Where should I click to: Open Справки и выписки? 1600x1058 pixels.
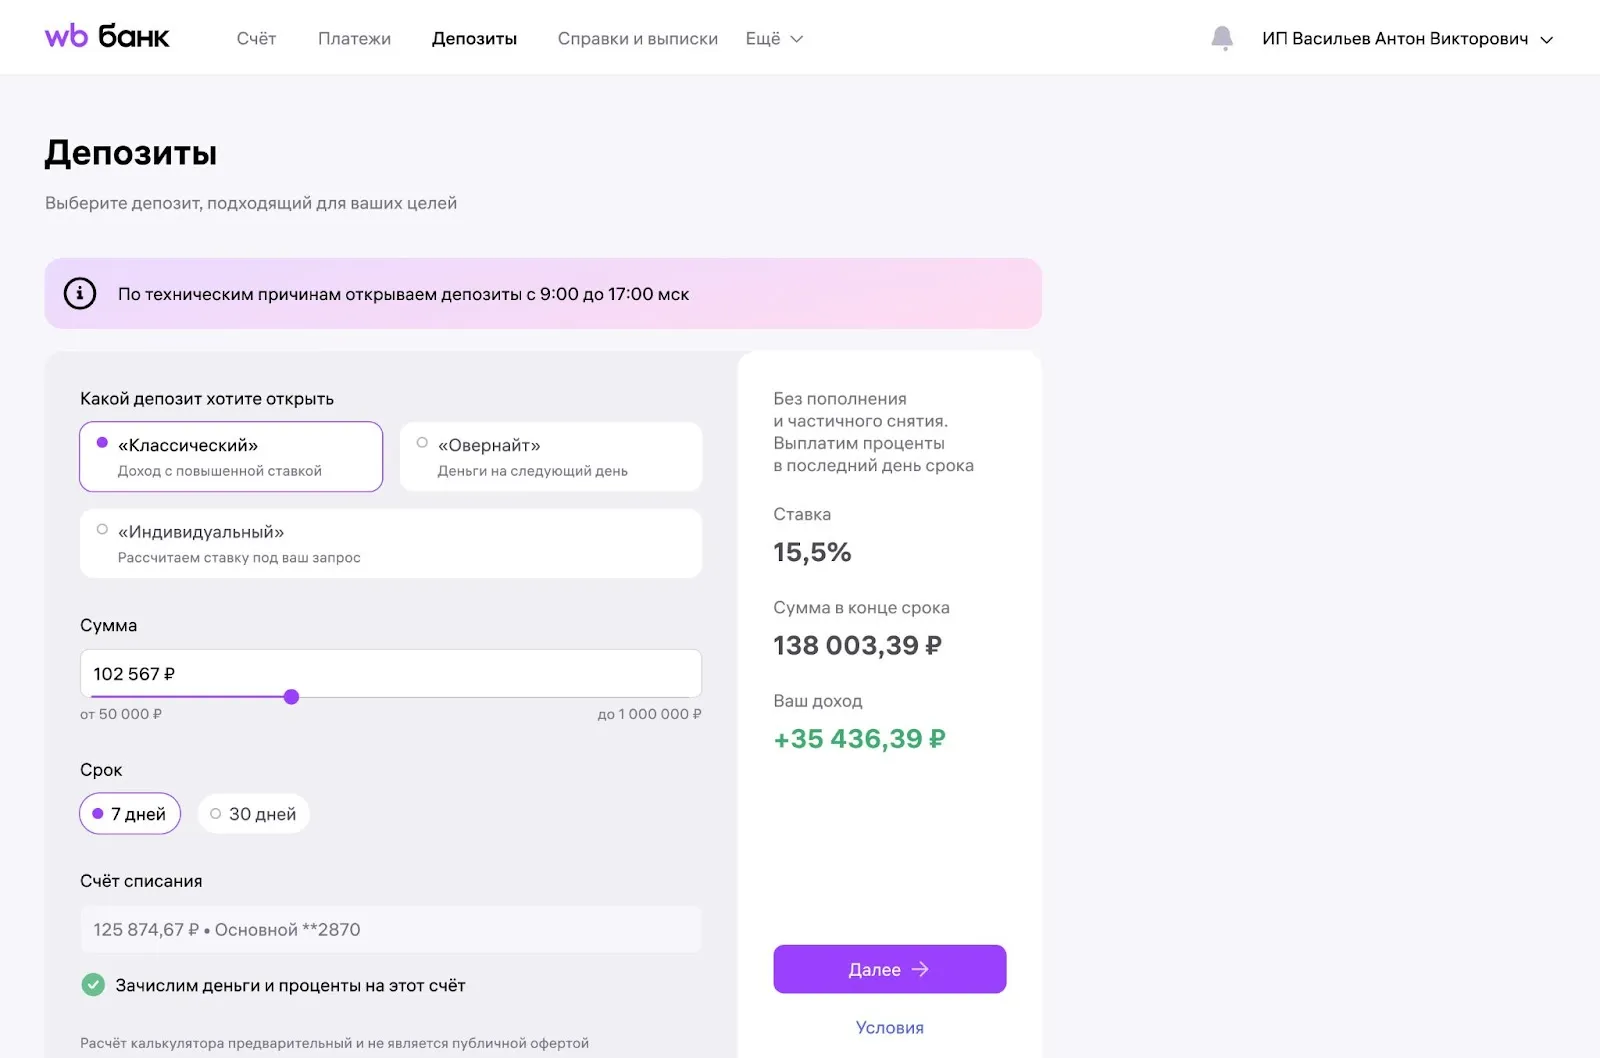637,39
